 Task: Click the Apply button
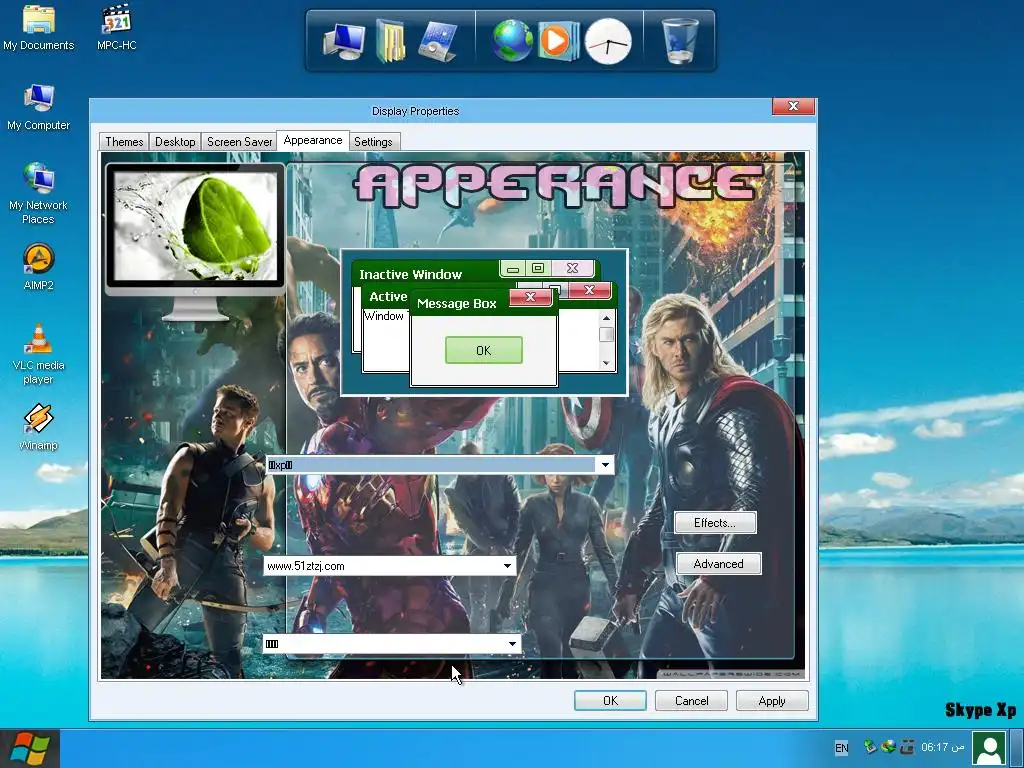[772, 701]
